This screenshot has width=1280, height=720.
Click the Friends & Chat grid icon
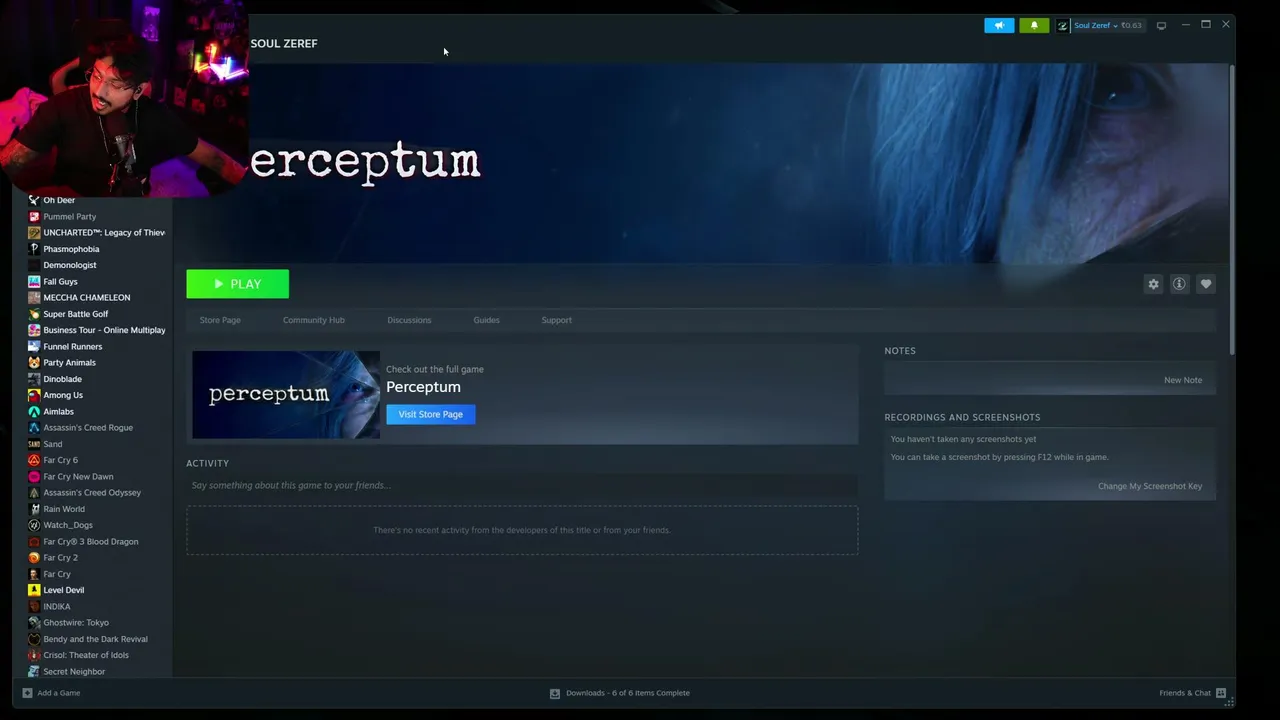tap(1221, 693)
